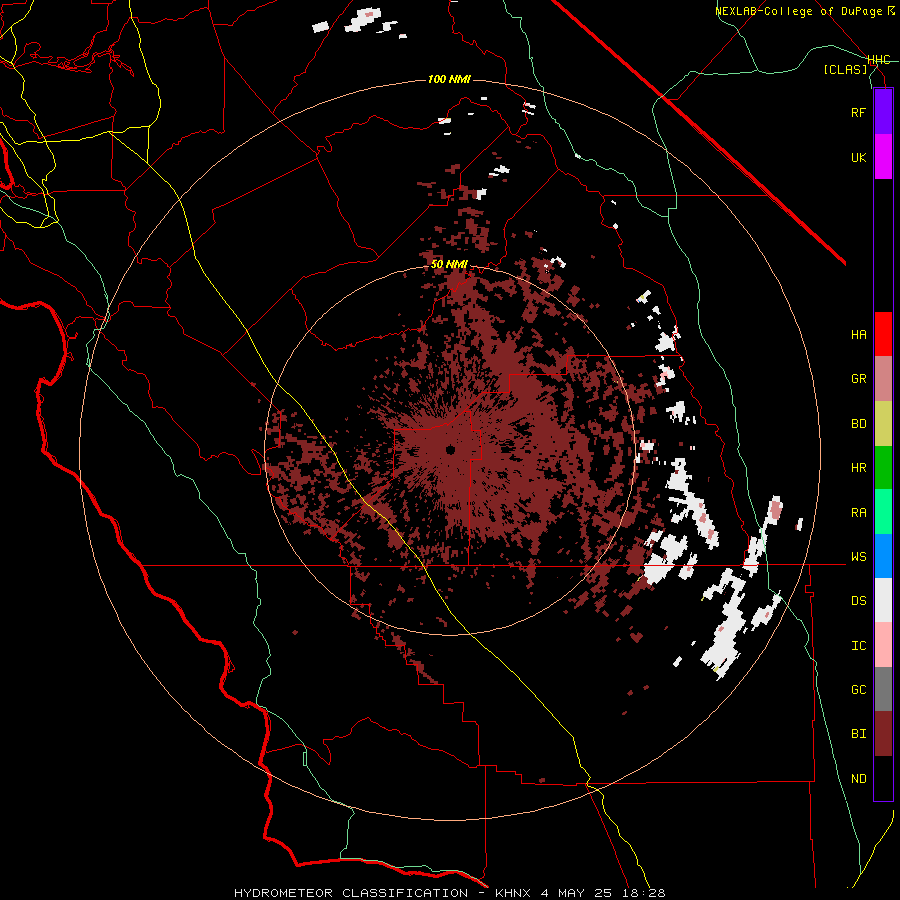The height and width of the screenshot is (900, 900).
Task: Click the GC legend label
Action: [x=858, y=690]
